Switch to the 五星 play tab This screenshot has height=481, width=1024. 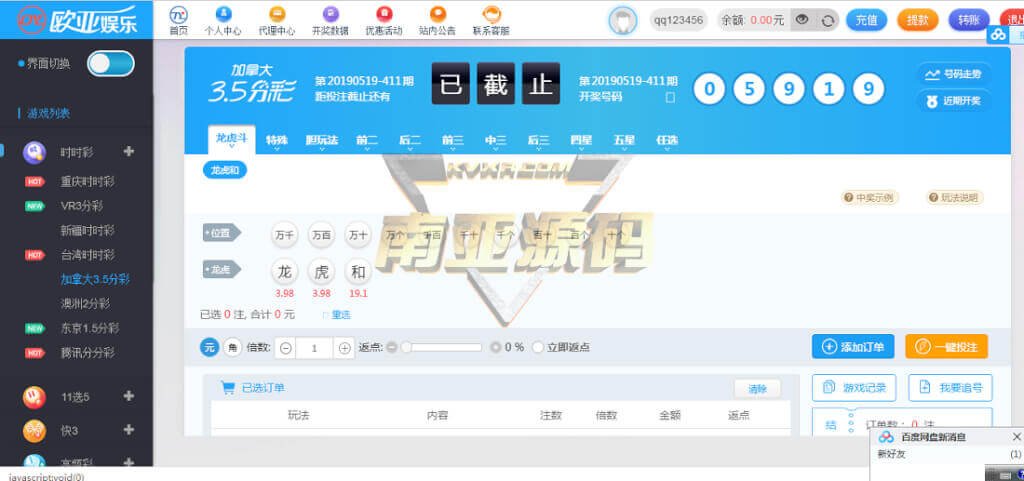[623, 141]
